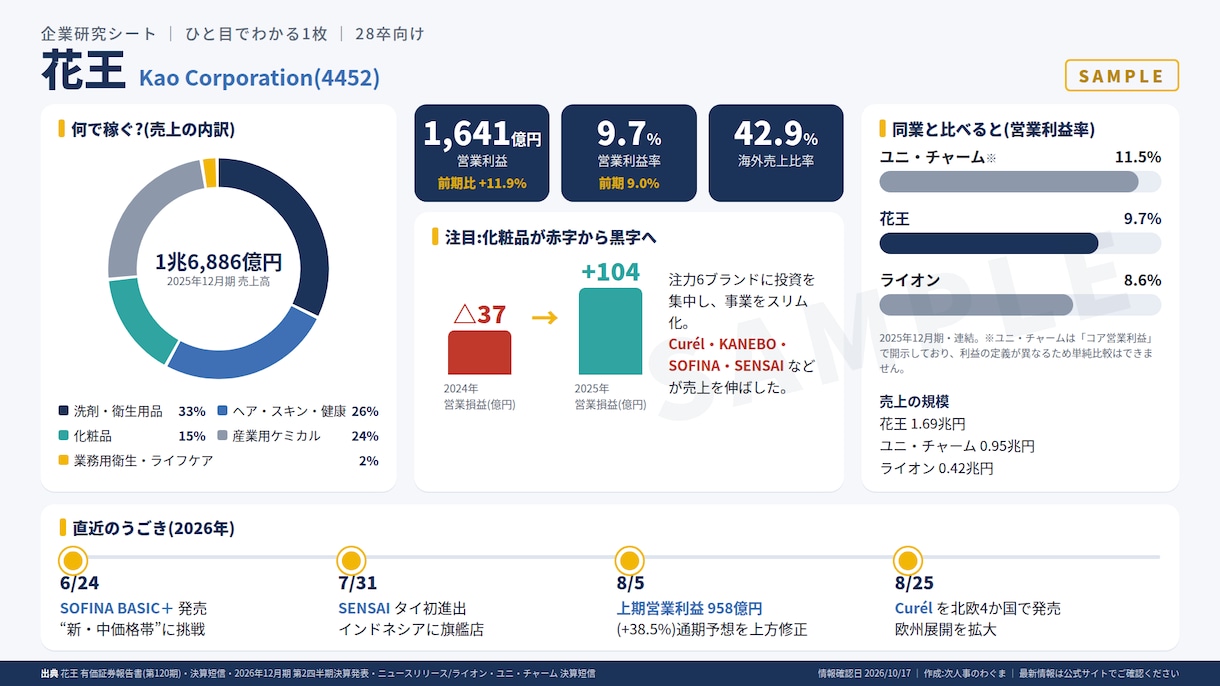Click the 前期 9.0% text

point(629,183)
